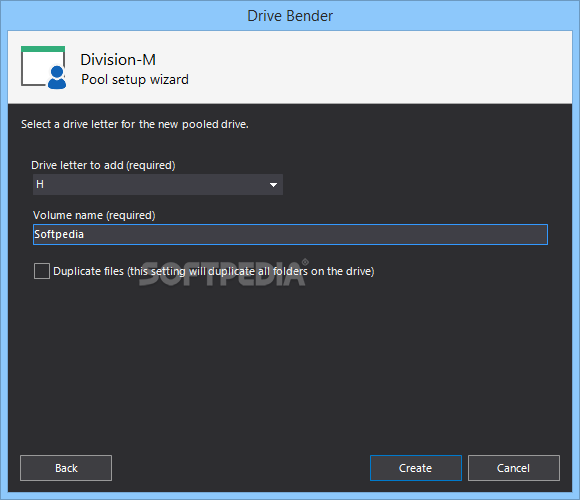Click the 'Volume name (required)' label
The height and width of the screenshot is (500, 580).
point(94,215)
